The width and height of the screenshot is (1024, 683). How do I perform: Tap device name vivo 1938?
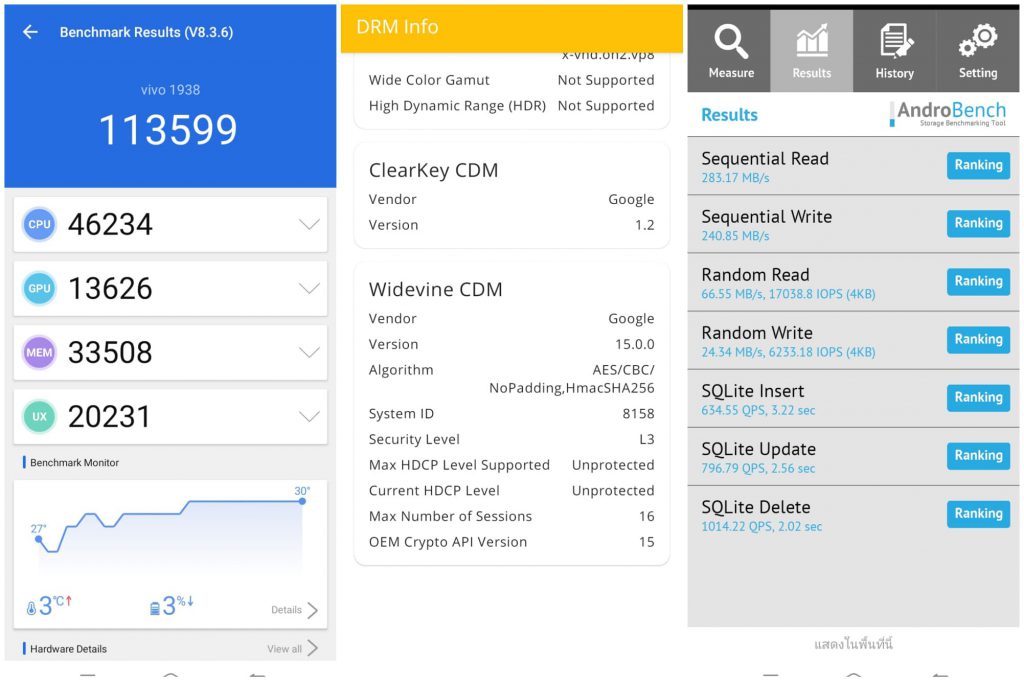(x=170, y=89)
